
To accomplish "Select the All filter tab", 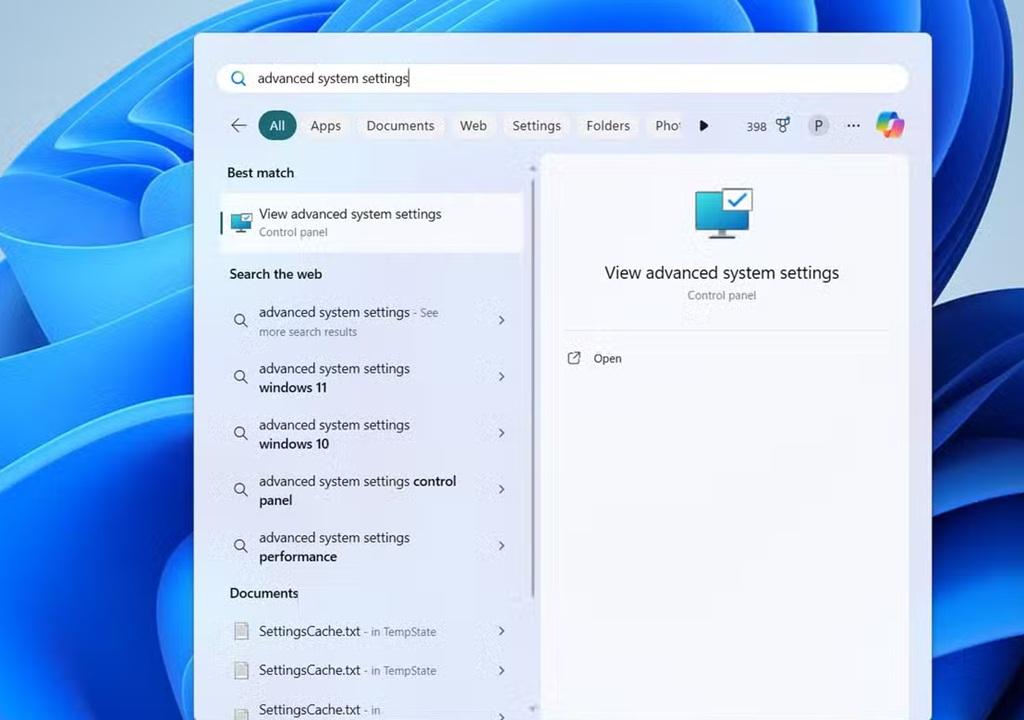I will (277, 125).
